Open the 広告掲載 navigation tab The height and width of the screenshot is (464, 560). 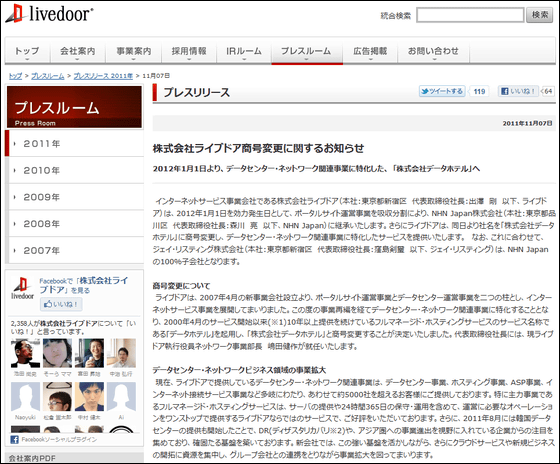[370, 51]
